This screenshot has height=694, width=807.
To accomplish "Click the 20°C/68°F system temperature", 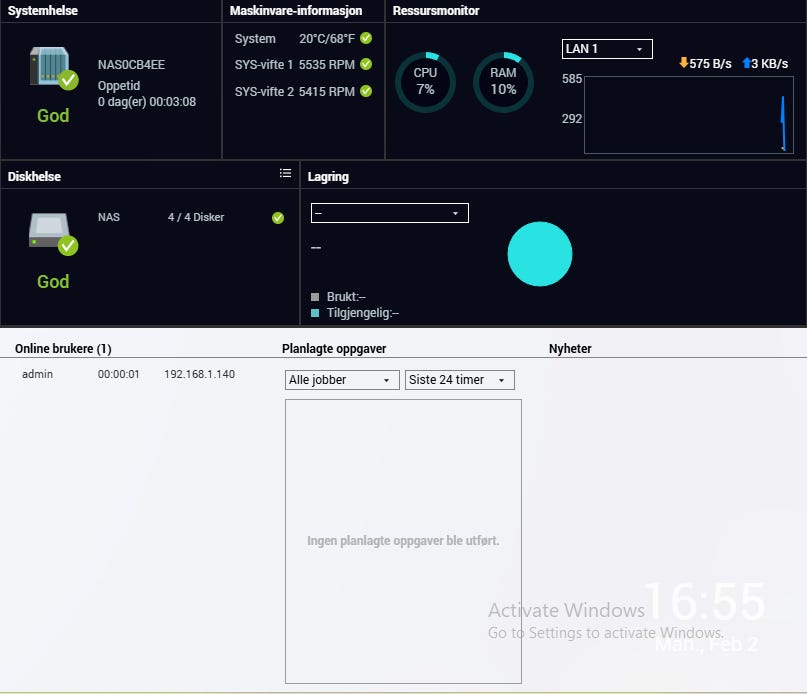I will [327, 39].
